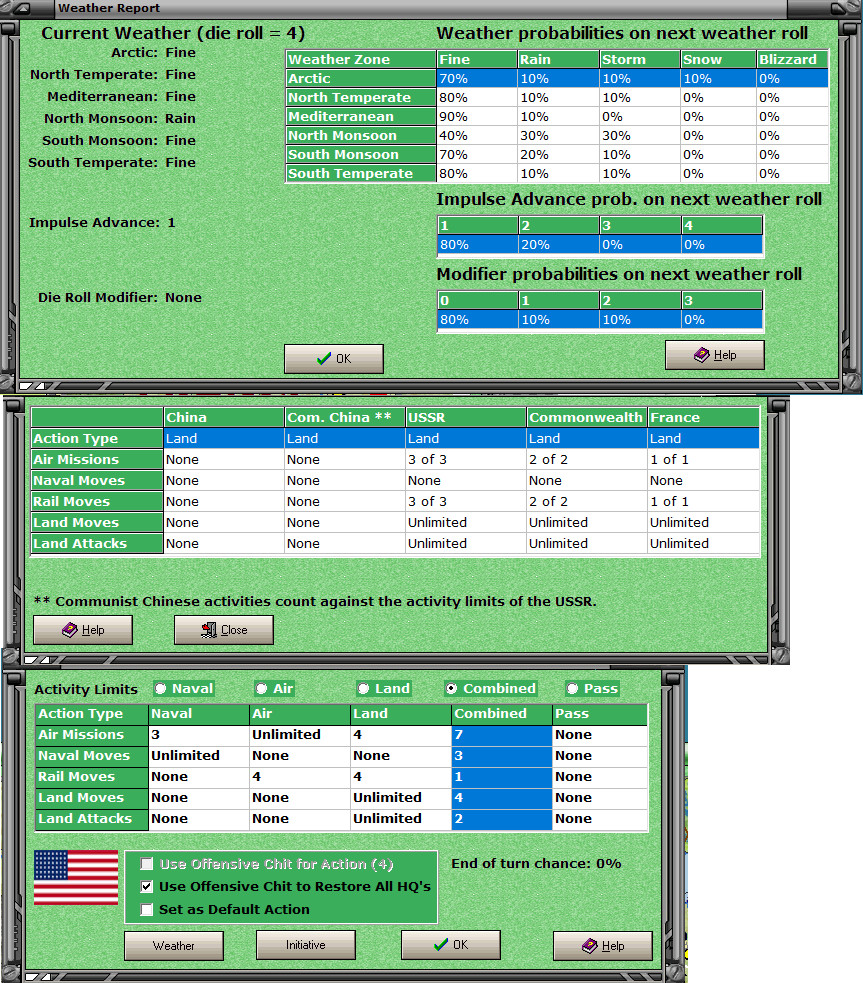
Task: Click the Arctic weather zone row header
Action: click(361, 78)
